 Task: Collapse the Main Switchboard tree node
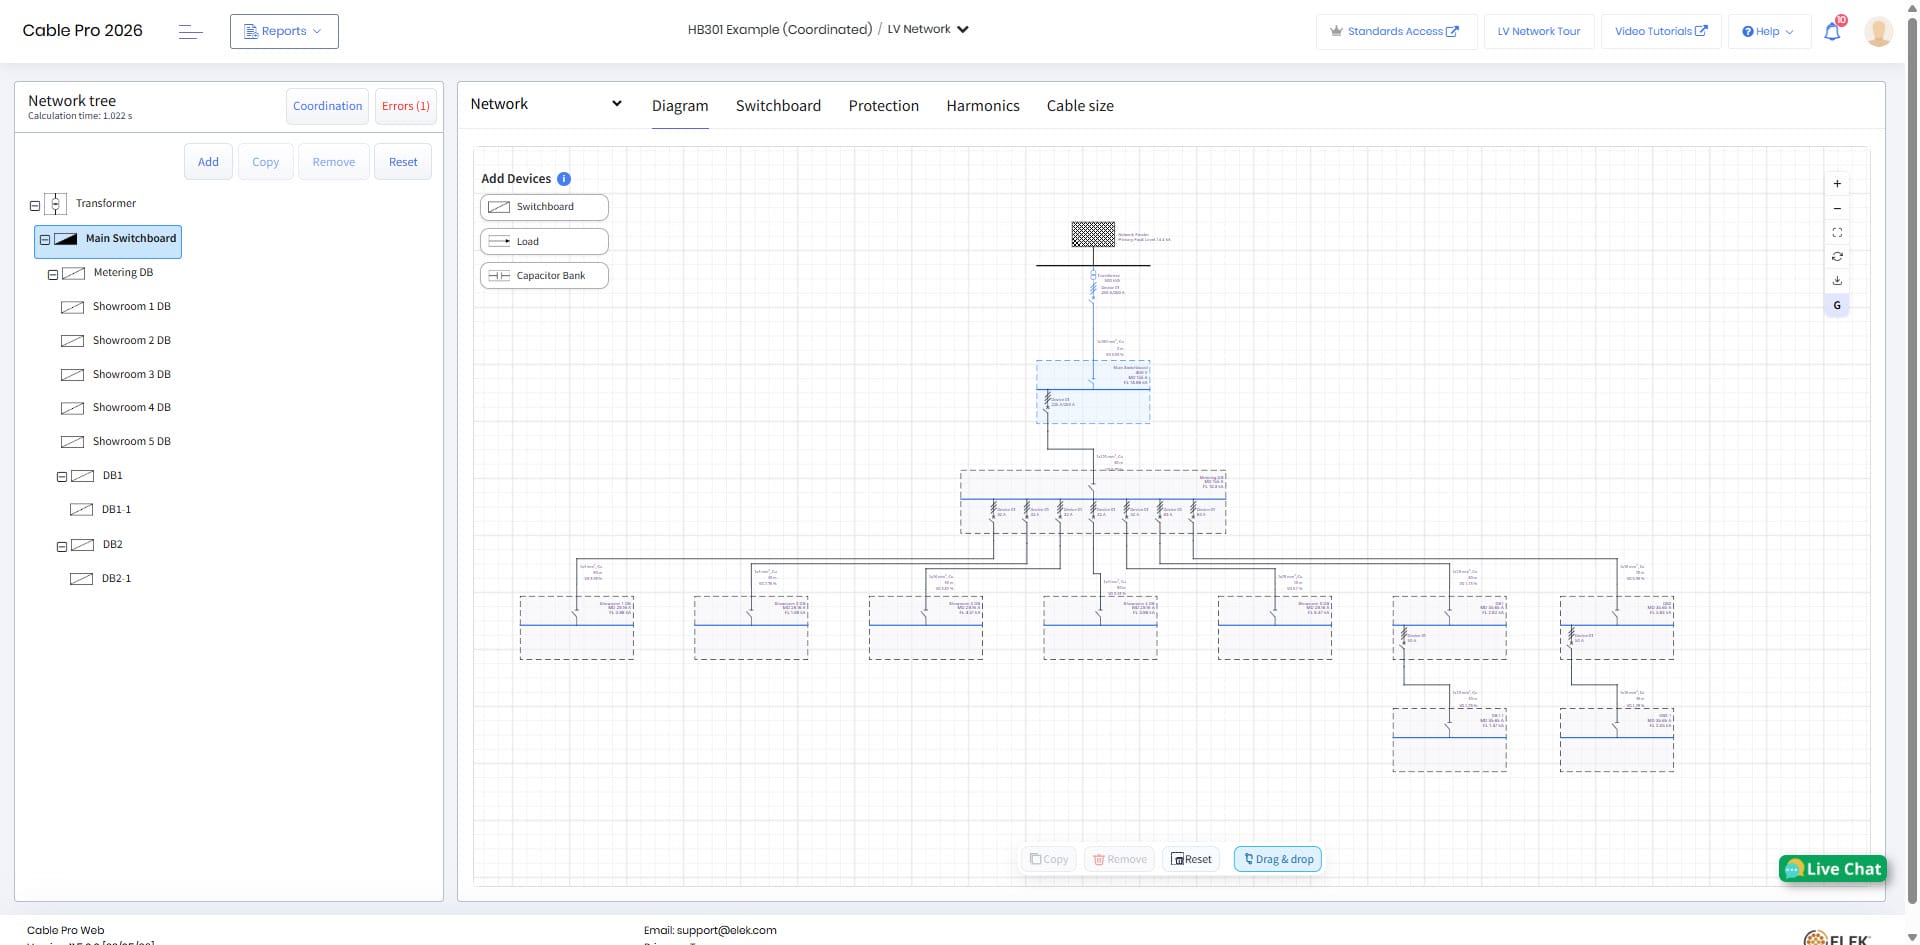[45, 240]
